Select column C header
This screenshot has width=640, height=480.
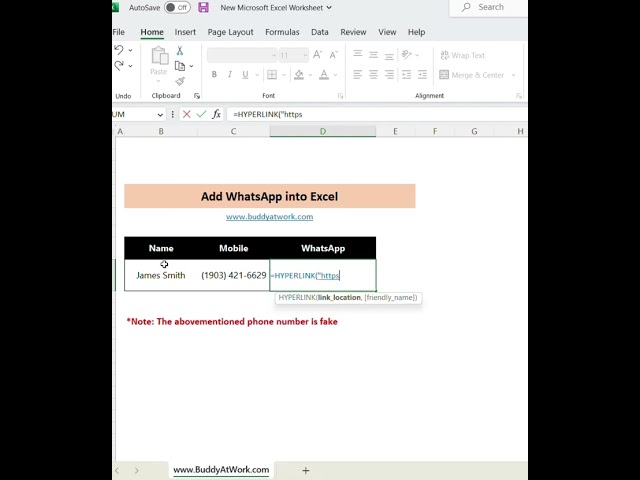click(233, 131)
